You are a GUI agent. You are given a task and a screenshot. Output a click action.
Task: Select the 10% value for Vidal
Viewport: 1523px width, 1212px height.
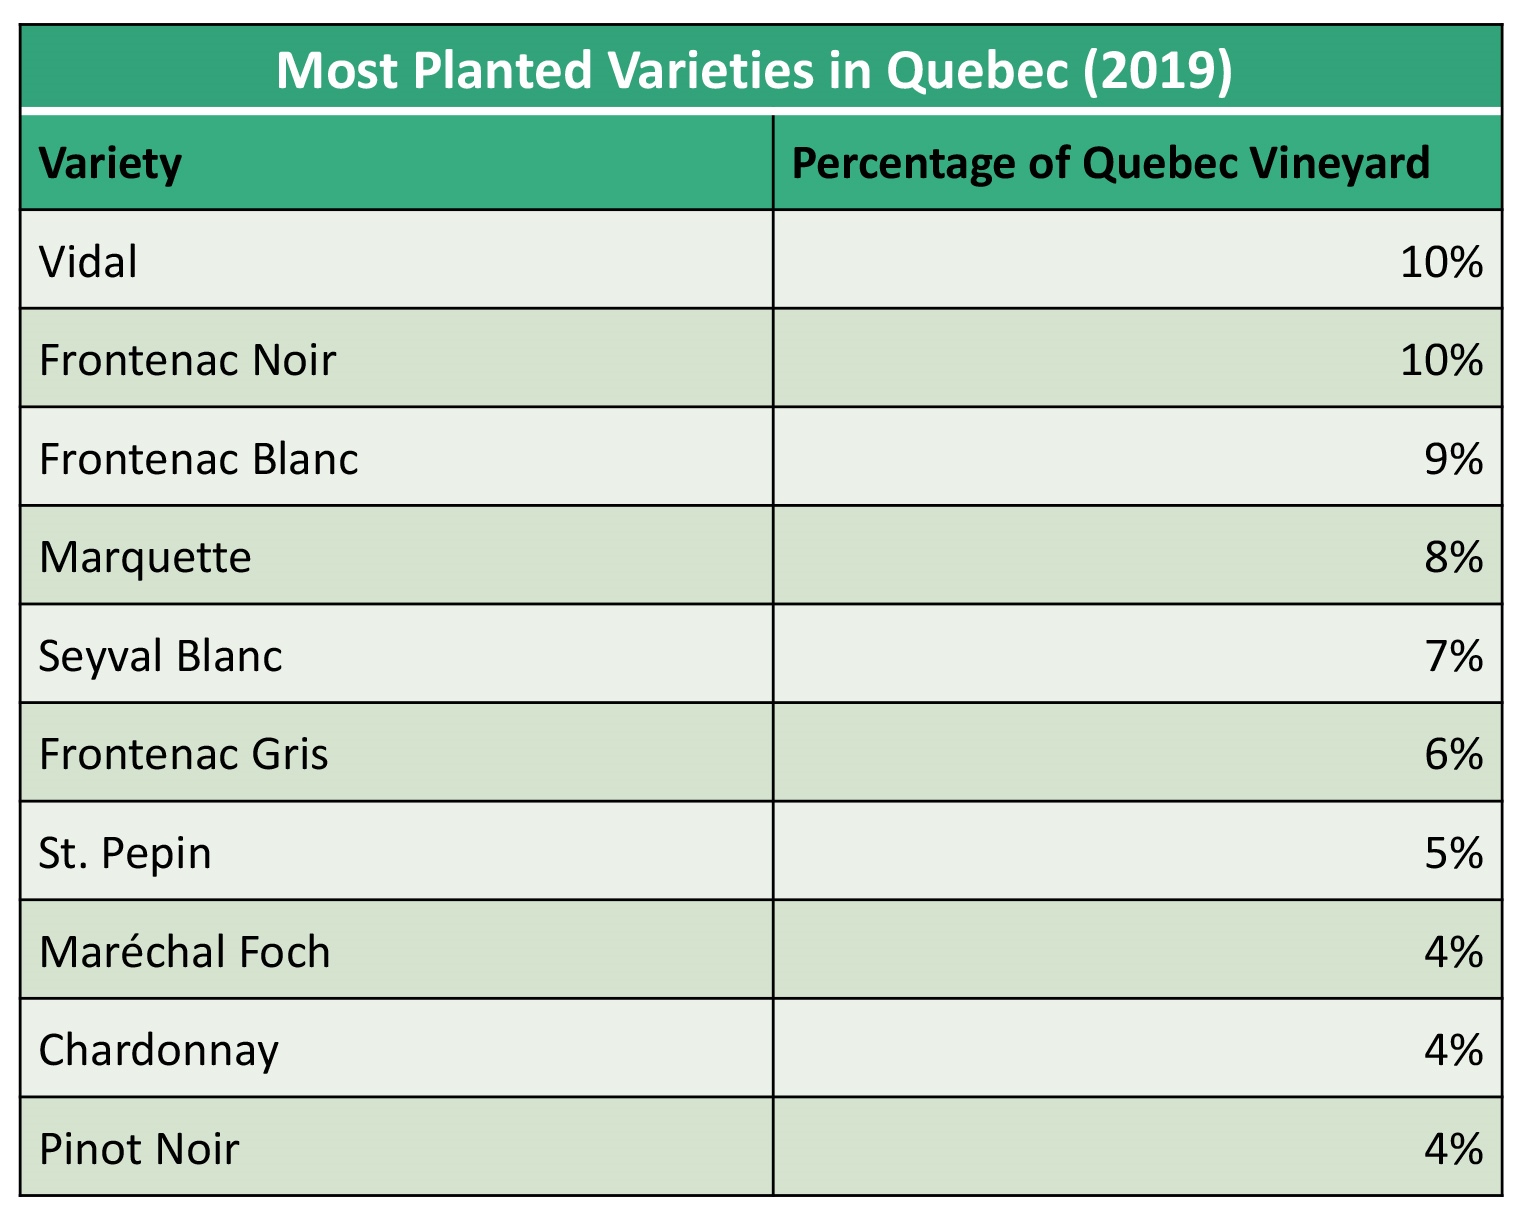(x=1441, y=262)
